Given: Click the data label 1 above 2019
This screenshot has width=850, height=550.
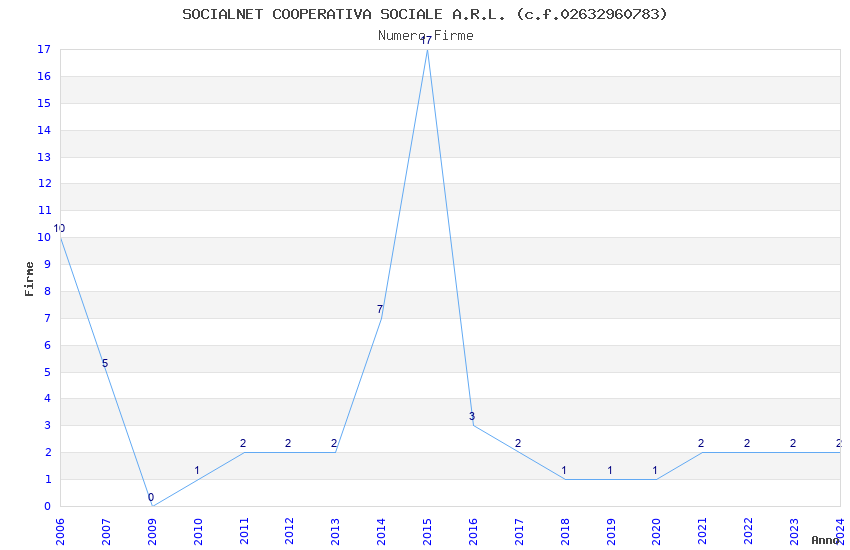Looking at the screenshot, I should point(610,470).
